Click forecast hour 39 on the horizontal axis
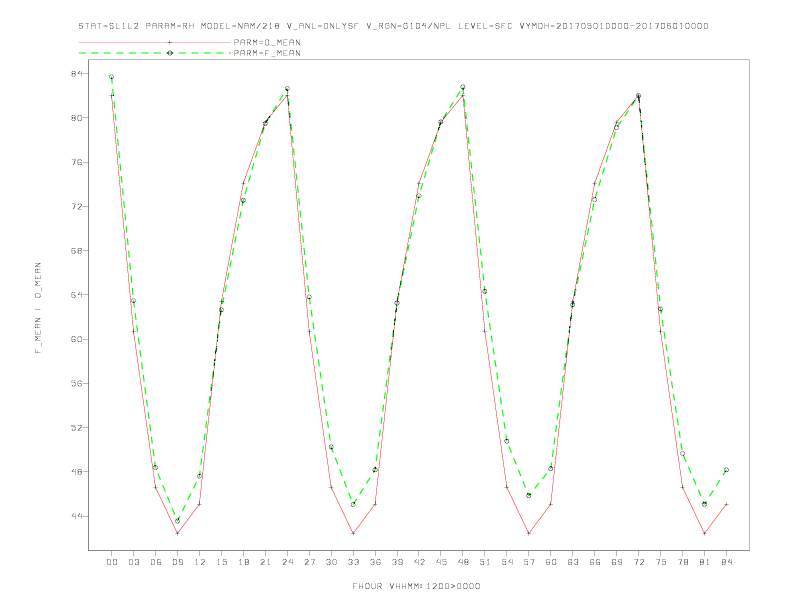792x612 pixels. [x=397, y=562]
